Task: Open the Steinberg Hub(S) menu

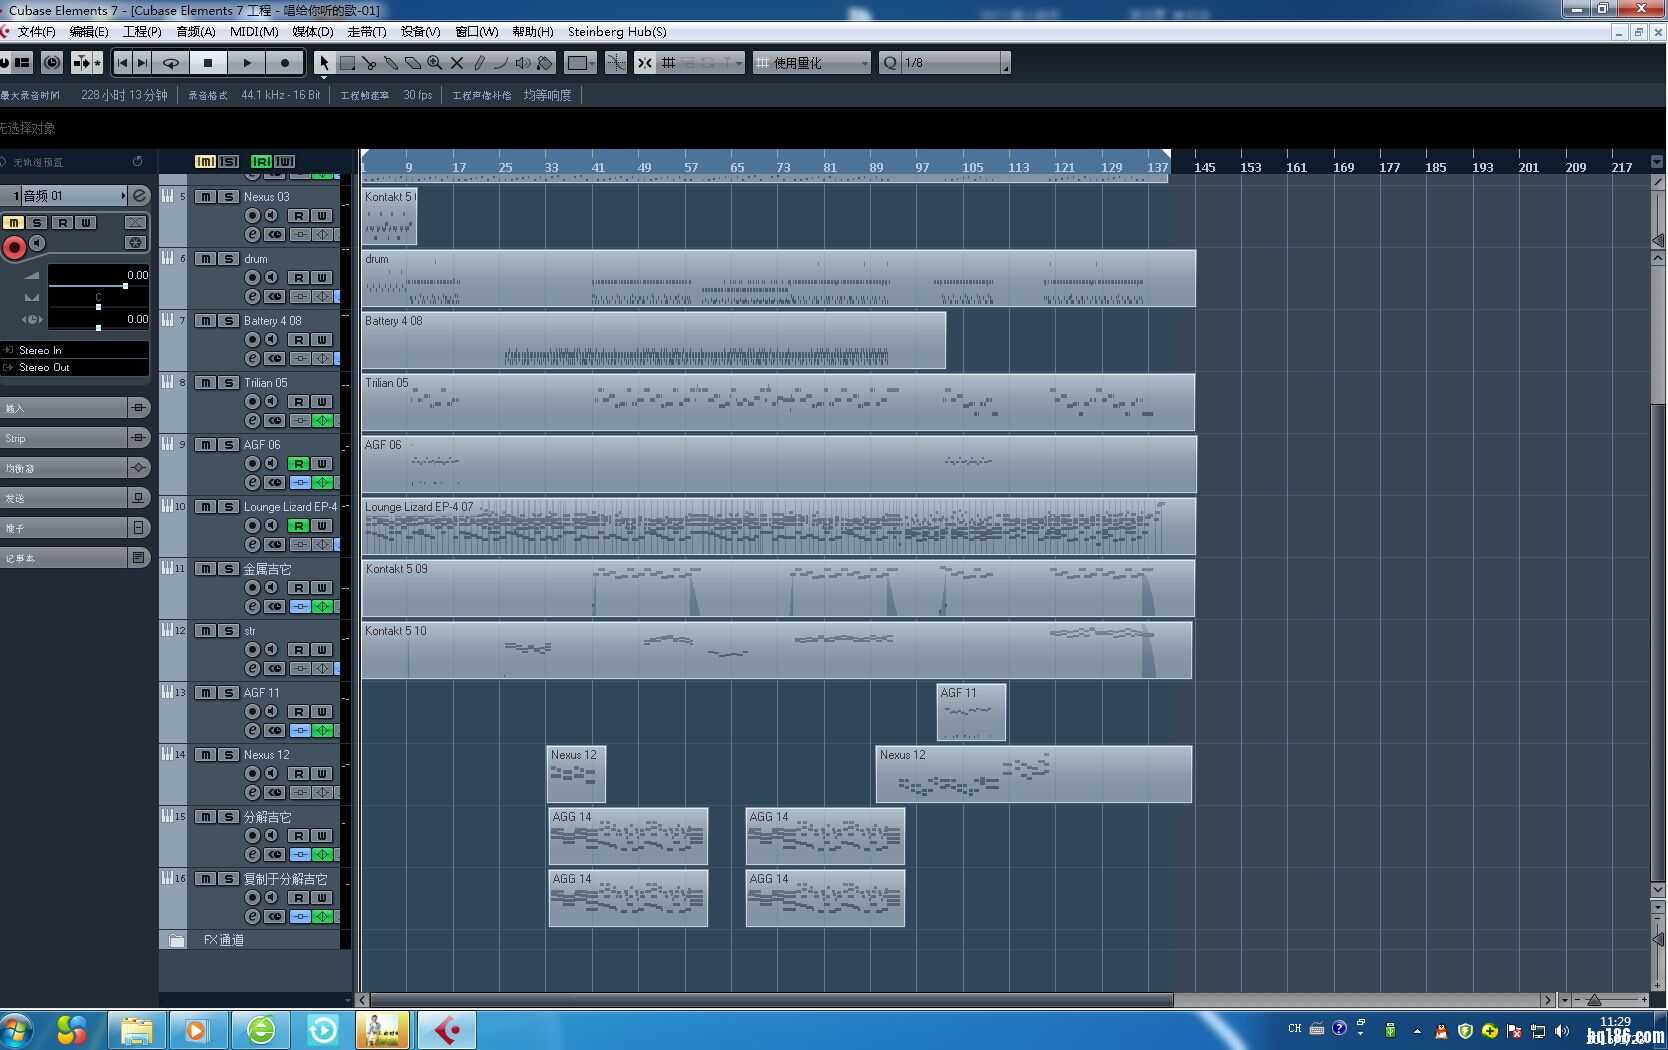Action: tap(617, 32)
